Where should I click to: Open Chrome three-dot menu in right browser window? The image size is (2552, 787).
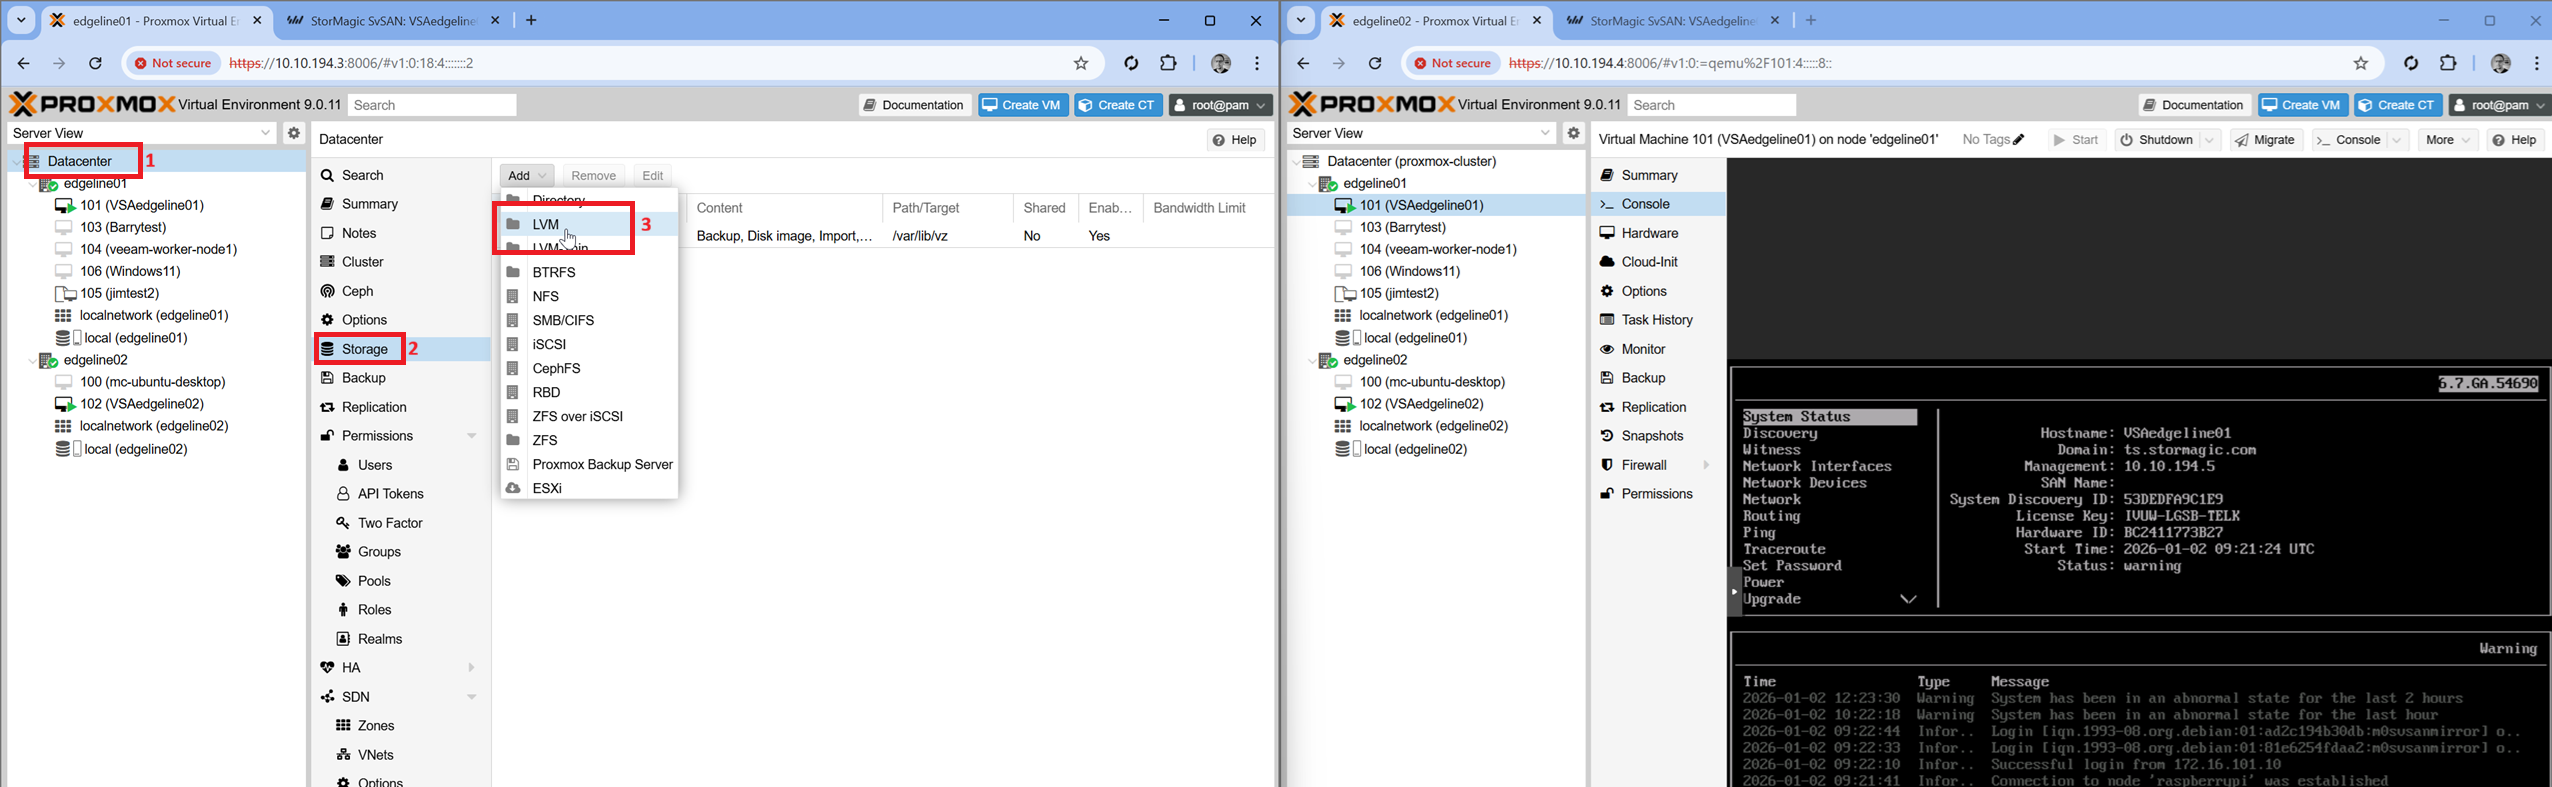click(x=2537, y=63)
